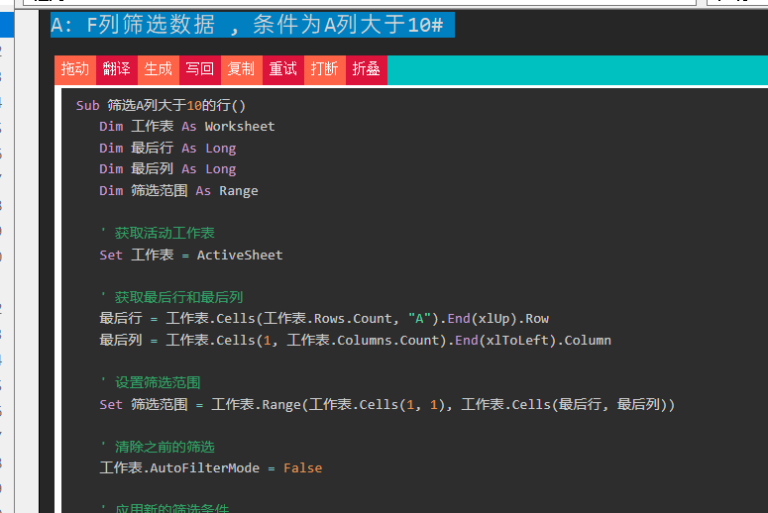
Task: Retry using the 重试 button
Action: [283, 69]
